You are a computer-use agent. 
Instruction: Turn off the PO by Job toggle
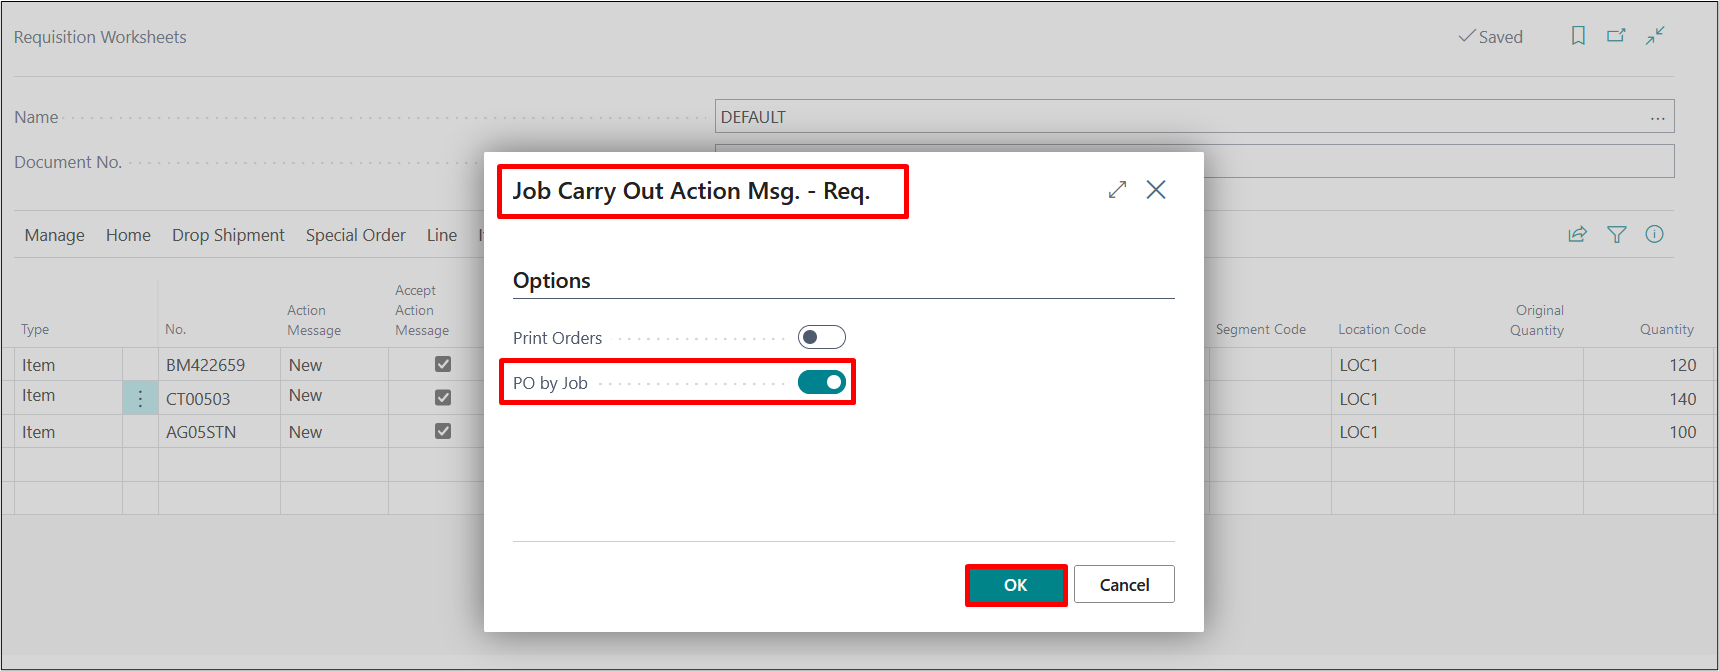click(821, 382)
